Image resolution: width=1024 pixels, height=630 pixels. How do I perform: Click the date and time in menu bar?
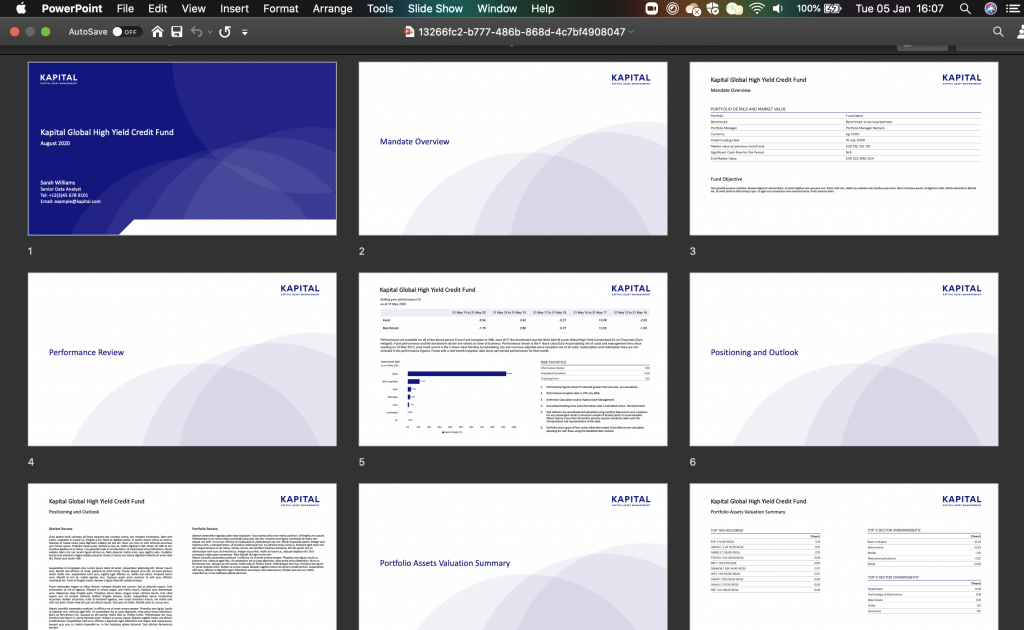[899, 8]
